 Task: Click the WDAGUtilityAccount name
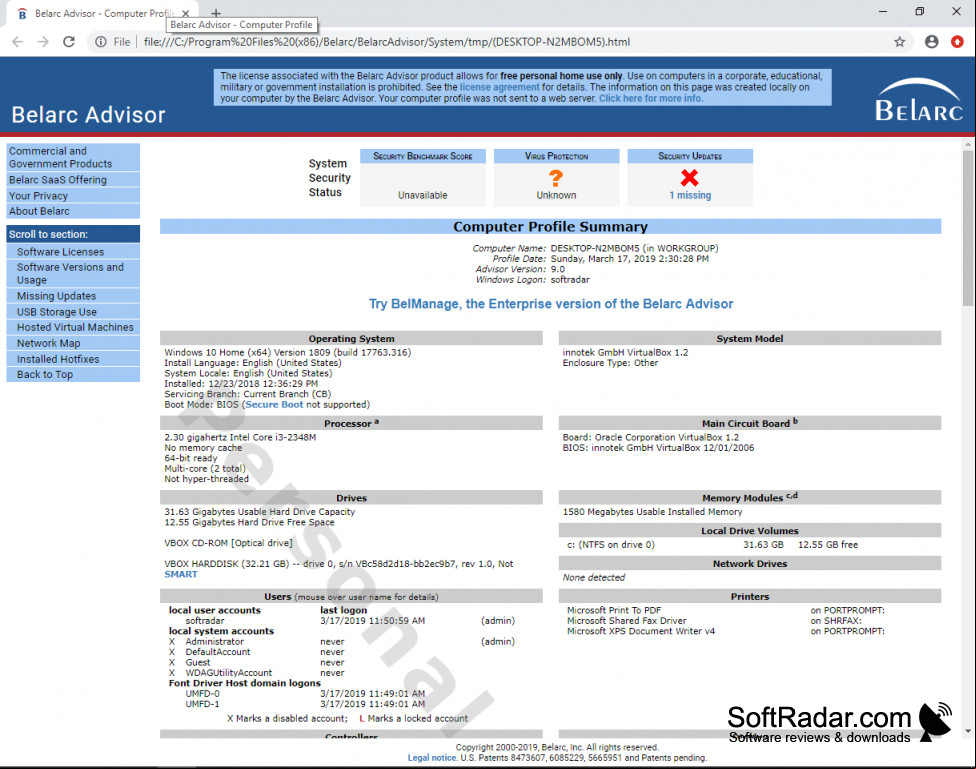(228, 672)
